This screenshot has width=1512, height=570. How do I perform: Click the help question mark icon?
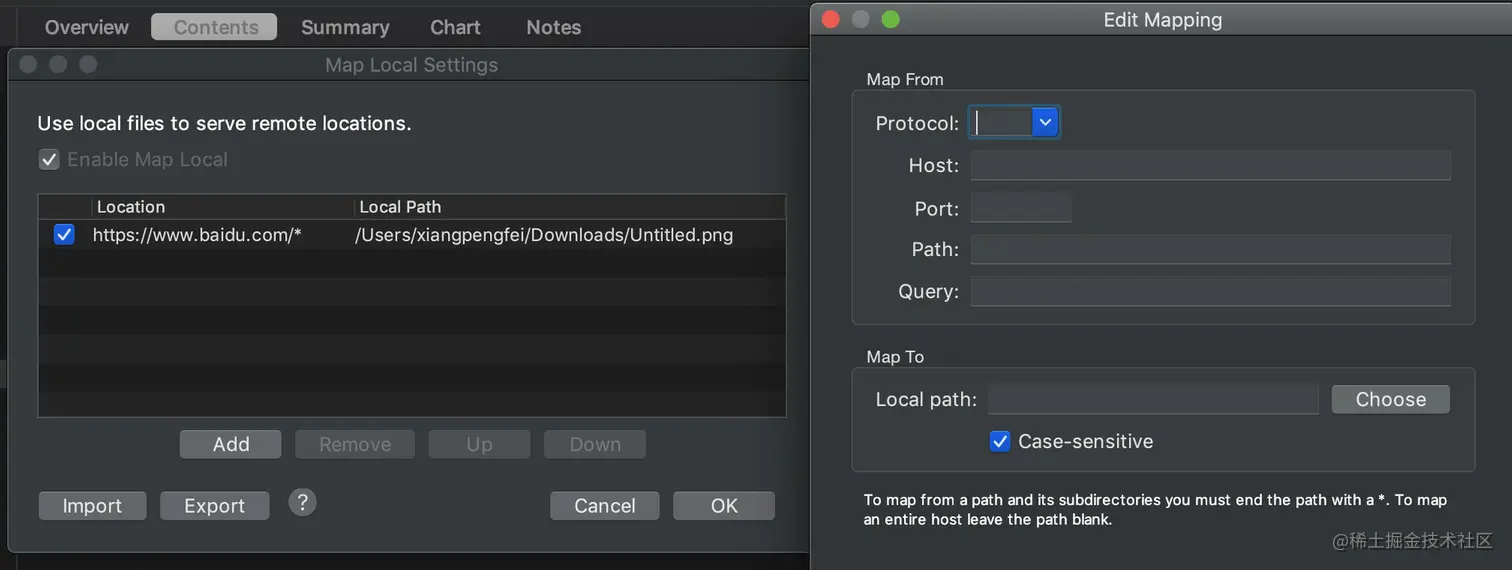point(302,502)
